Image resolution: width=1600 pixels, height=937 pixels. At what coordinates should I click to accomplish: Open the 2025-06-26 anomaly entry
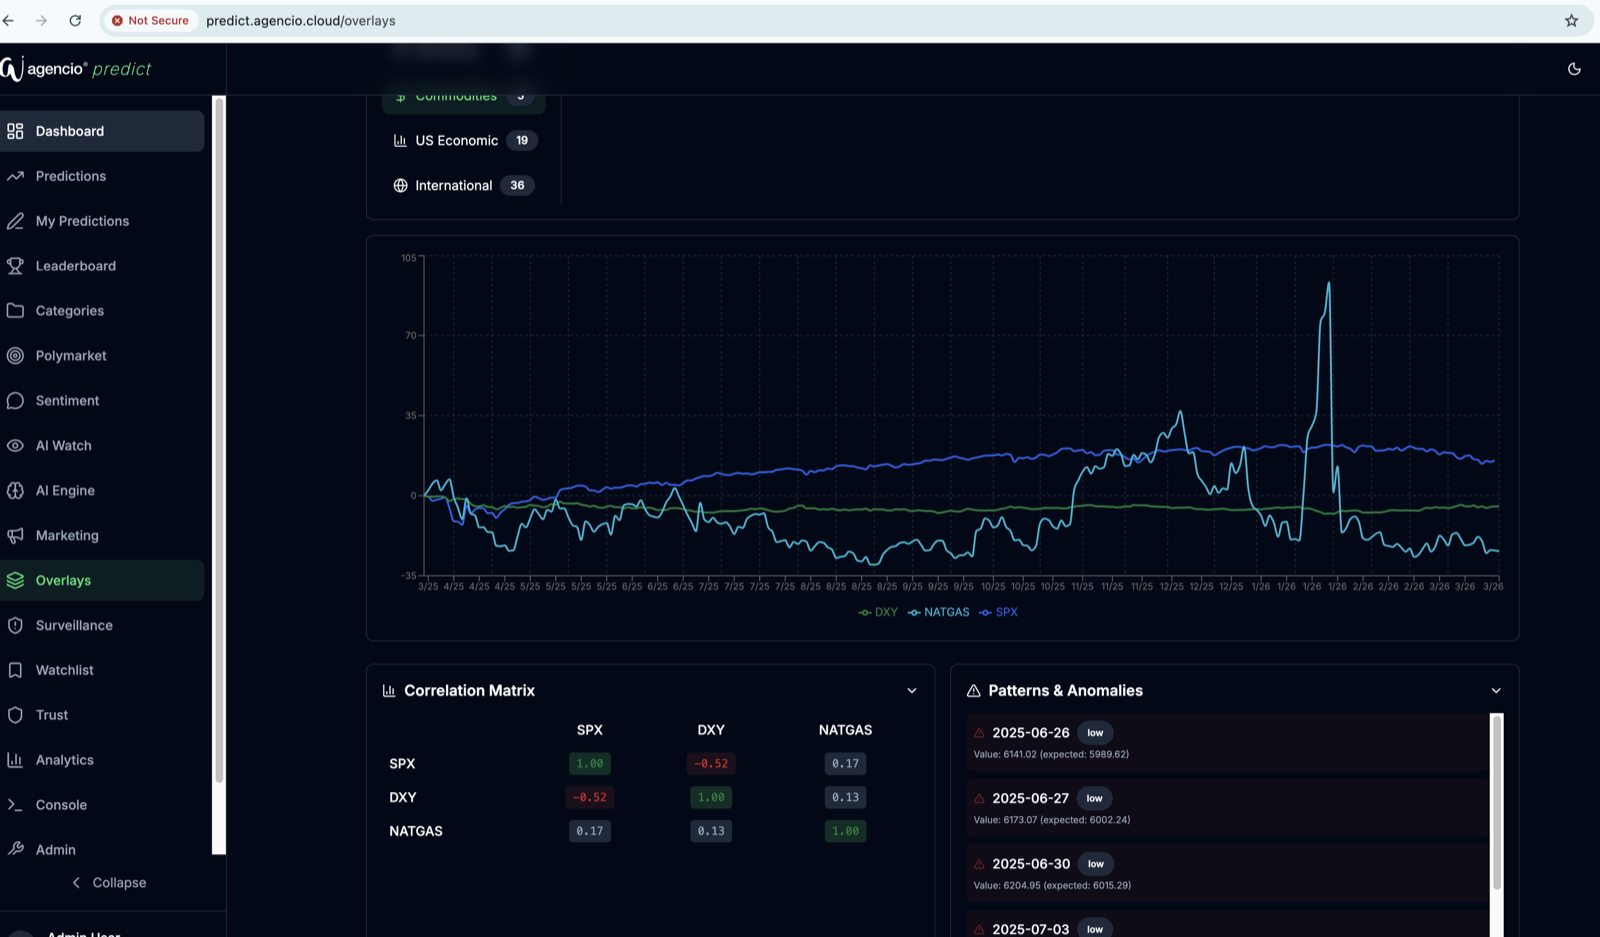(1228, 742)
